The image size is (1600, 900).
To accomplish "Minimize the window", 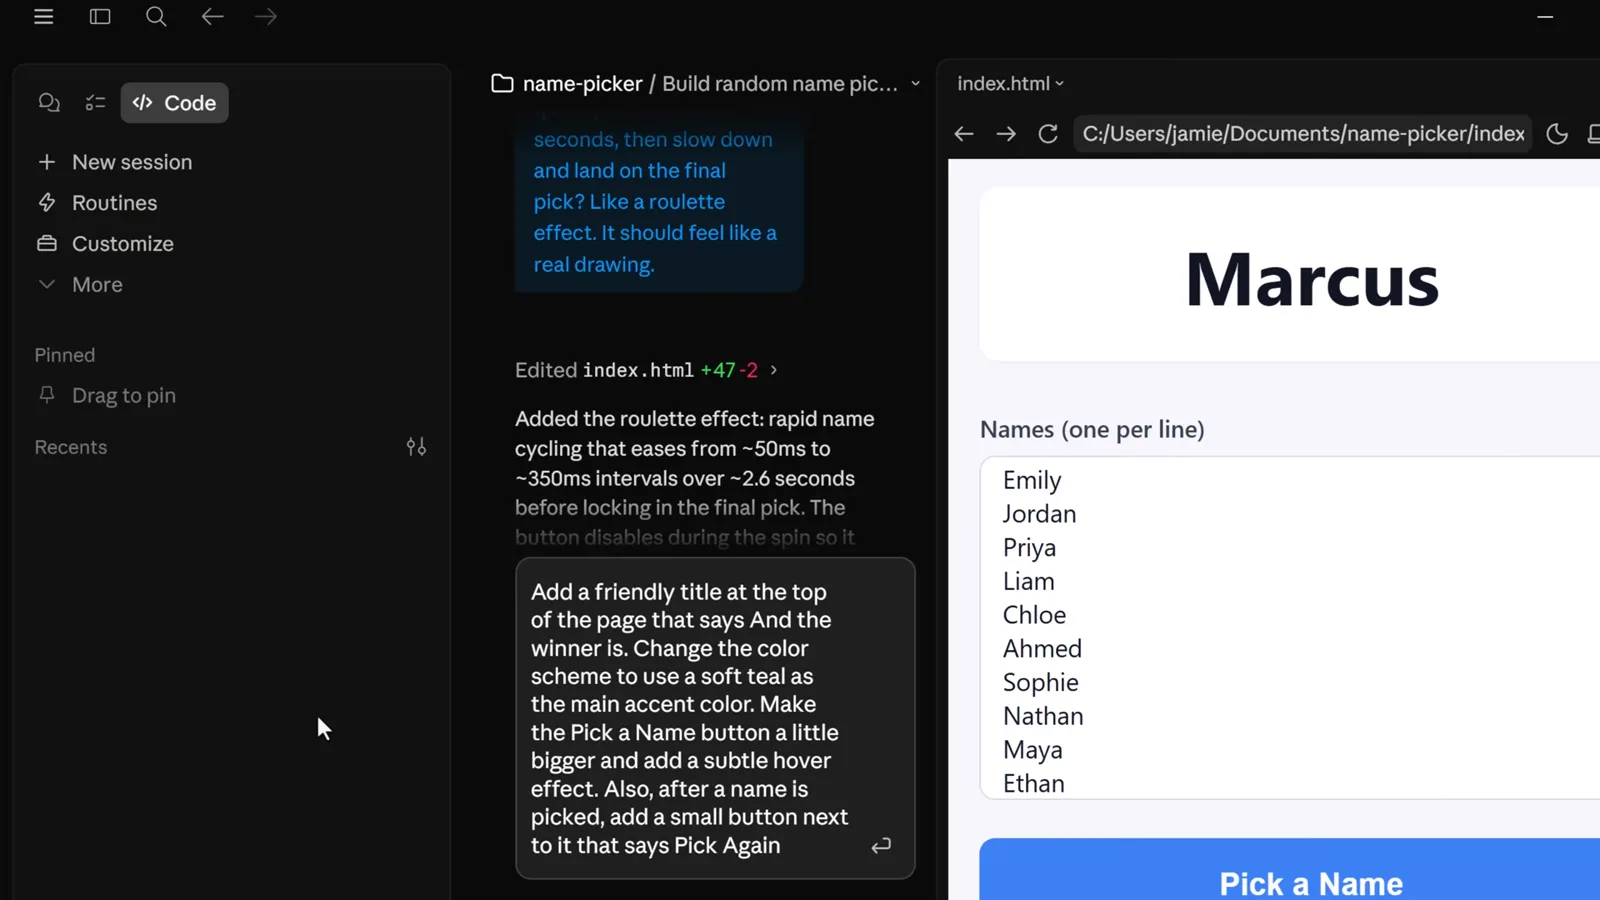I will pyautogui.click(x=1545, y=17).
